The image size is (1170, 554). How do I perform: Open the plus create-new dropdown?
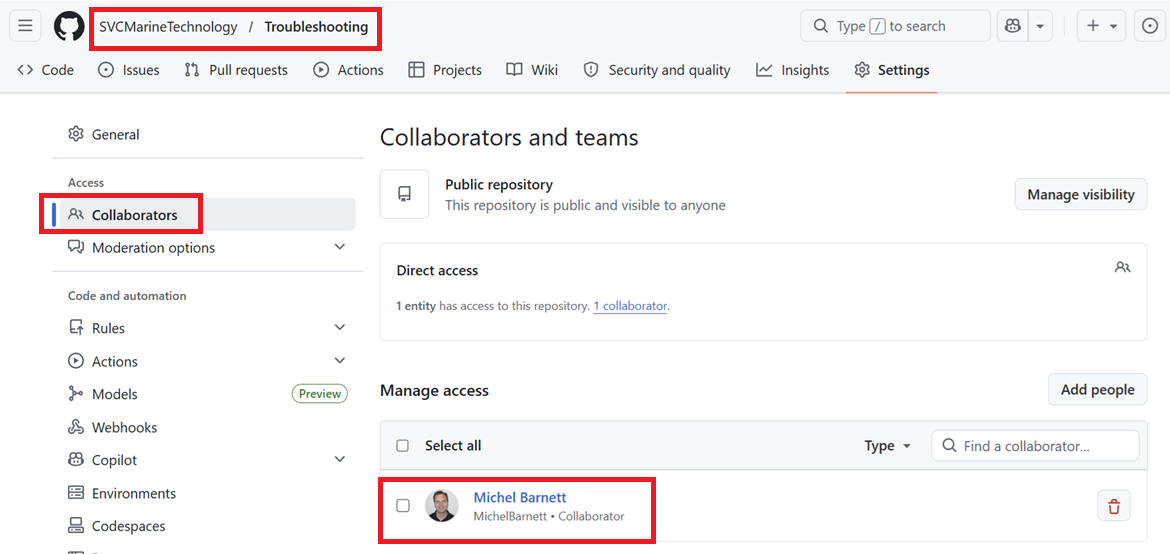click(x=1101, y=26)
